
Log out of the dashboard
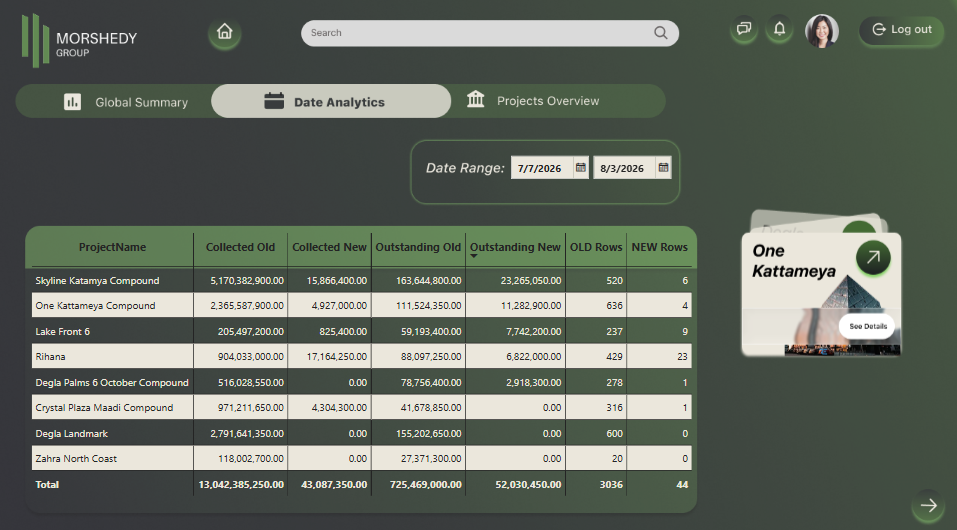(x=901, y=29)
